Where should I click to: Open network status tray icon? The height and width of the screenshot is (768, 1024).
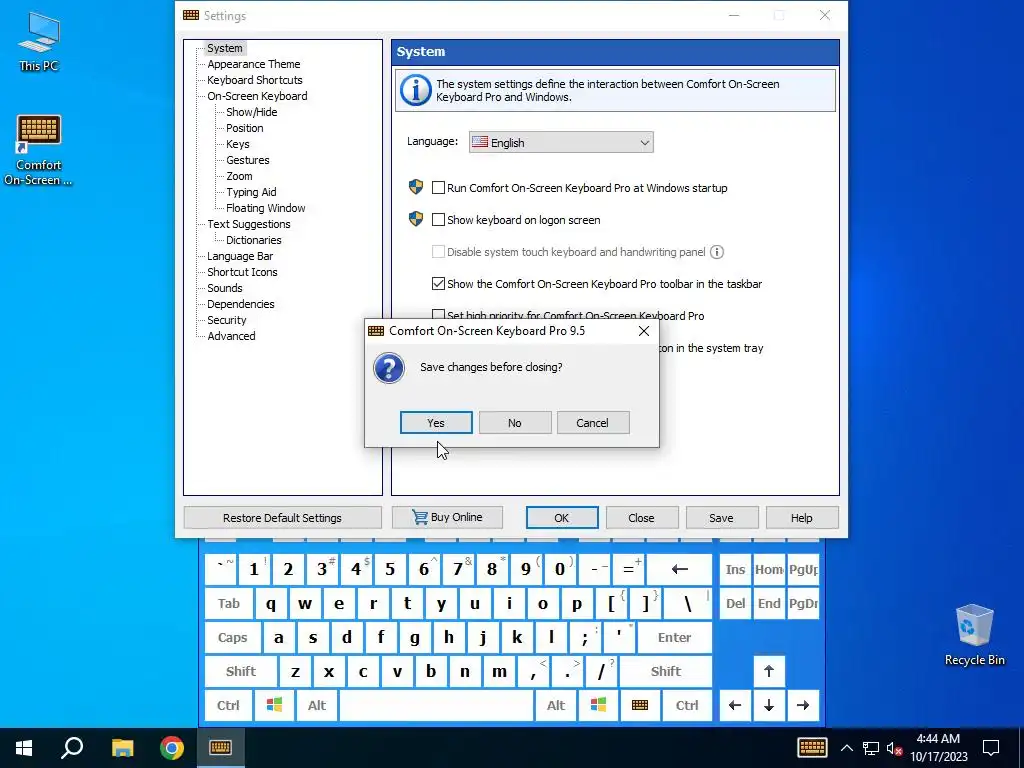pyautogui.click(x=871, y=748)
